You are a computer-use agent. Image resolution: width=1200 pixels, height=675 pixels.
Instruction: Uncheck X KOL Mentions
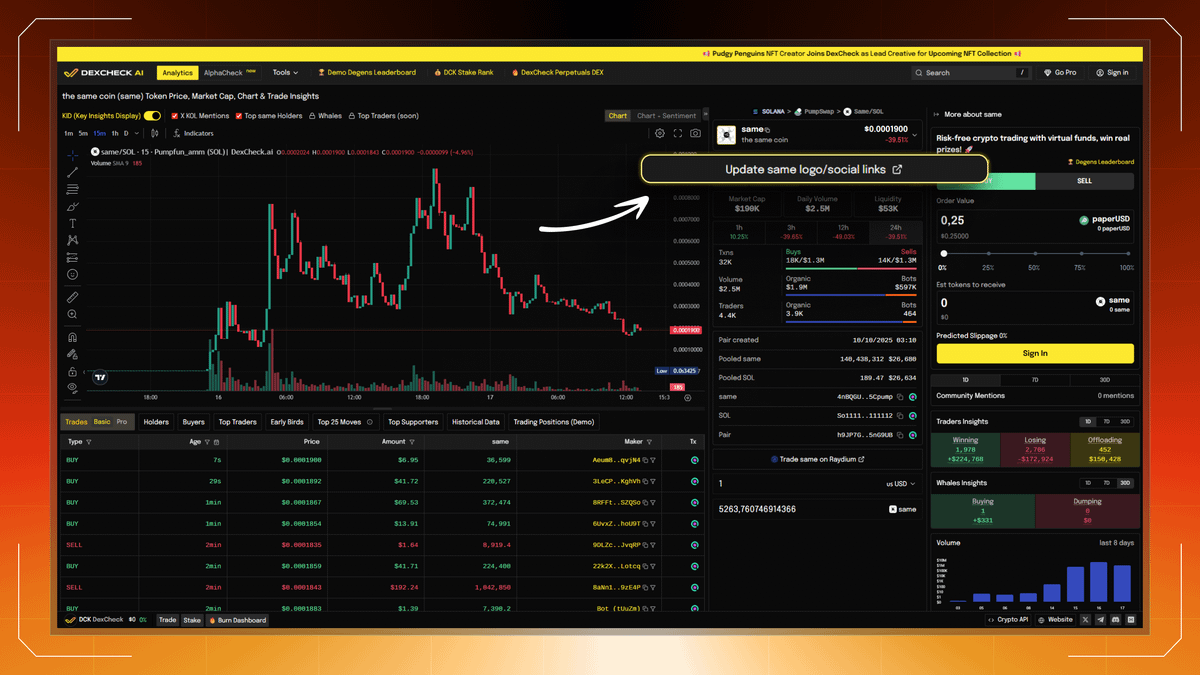point(174,116)
